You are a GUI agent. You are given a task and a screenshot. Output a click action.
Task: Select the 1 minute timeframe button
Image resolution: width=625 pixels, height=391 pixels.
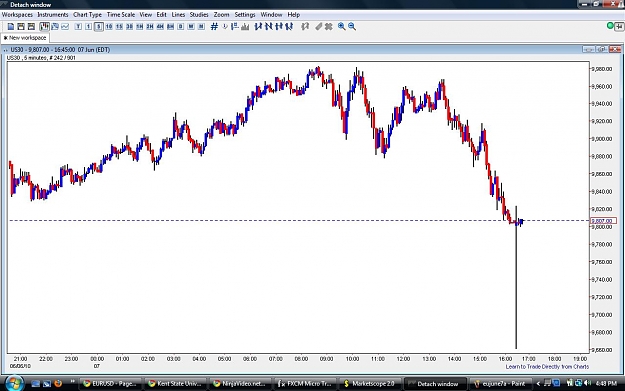[x=88, y=27]
